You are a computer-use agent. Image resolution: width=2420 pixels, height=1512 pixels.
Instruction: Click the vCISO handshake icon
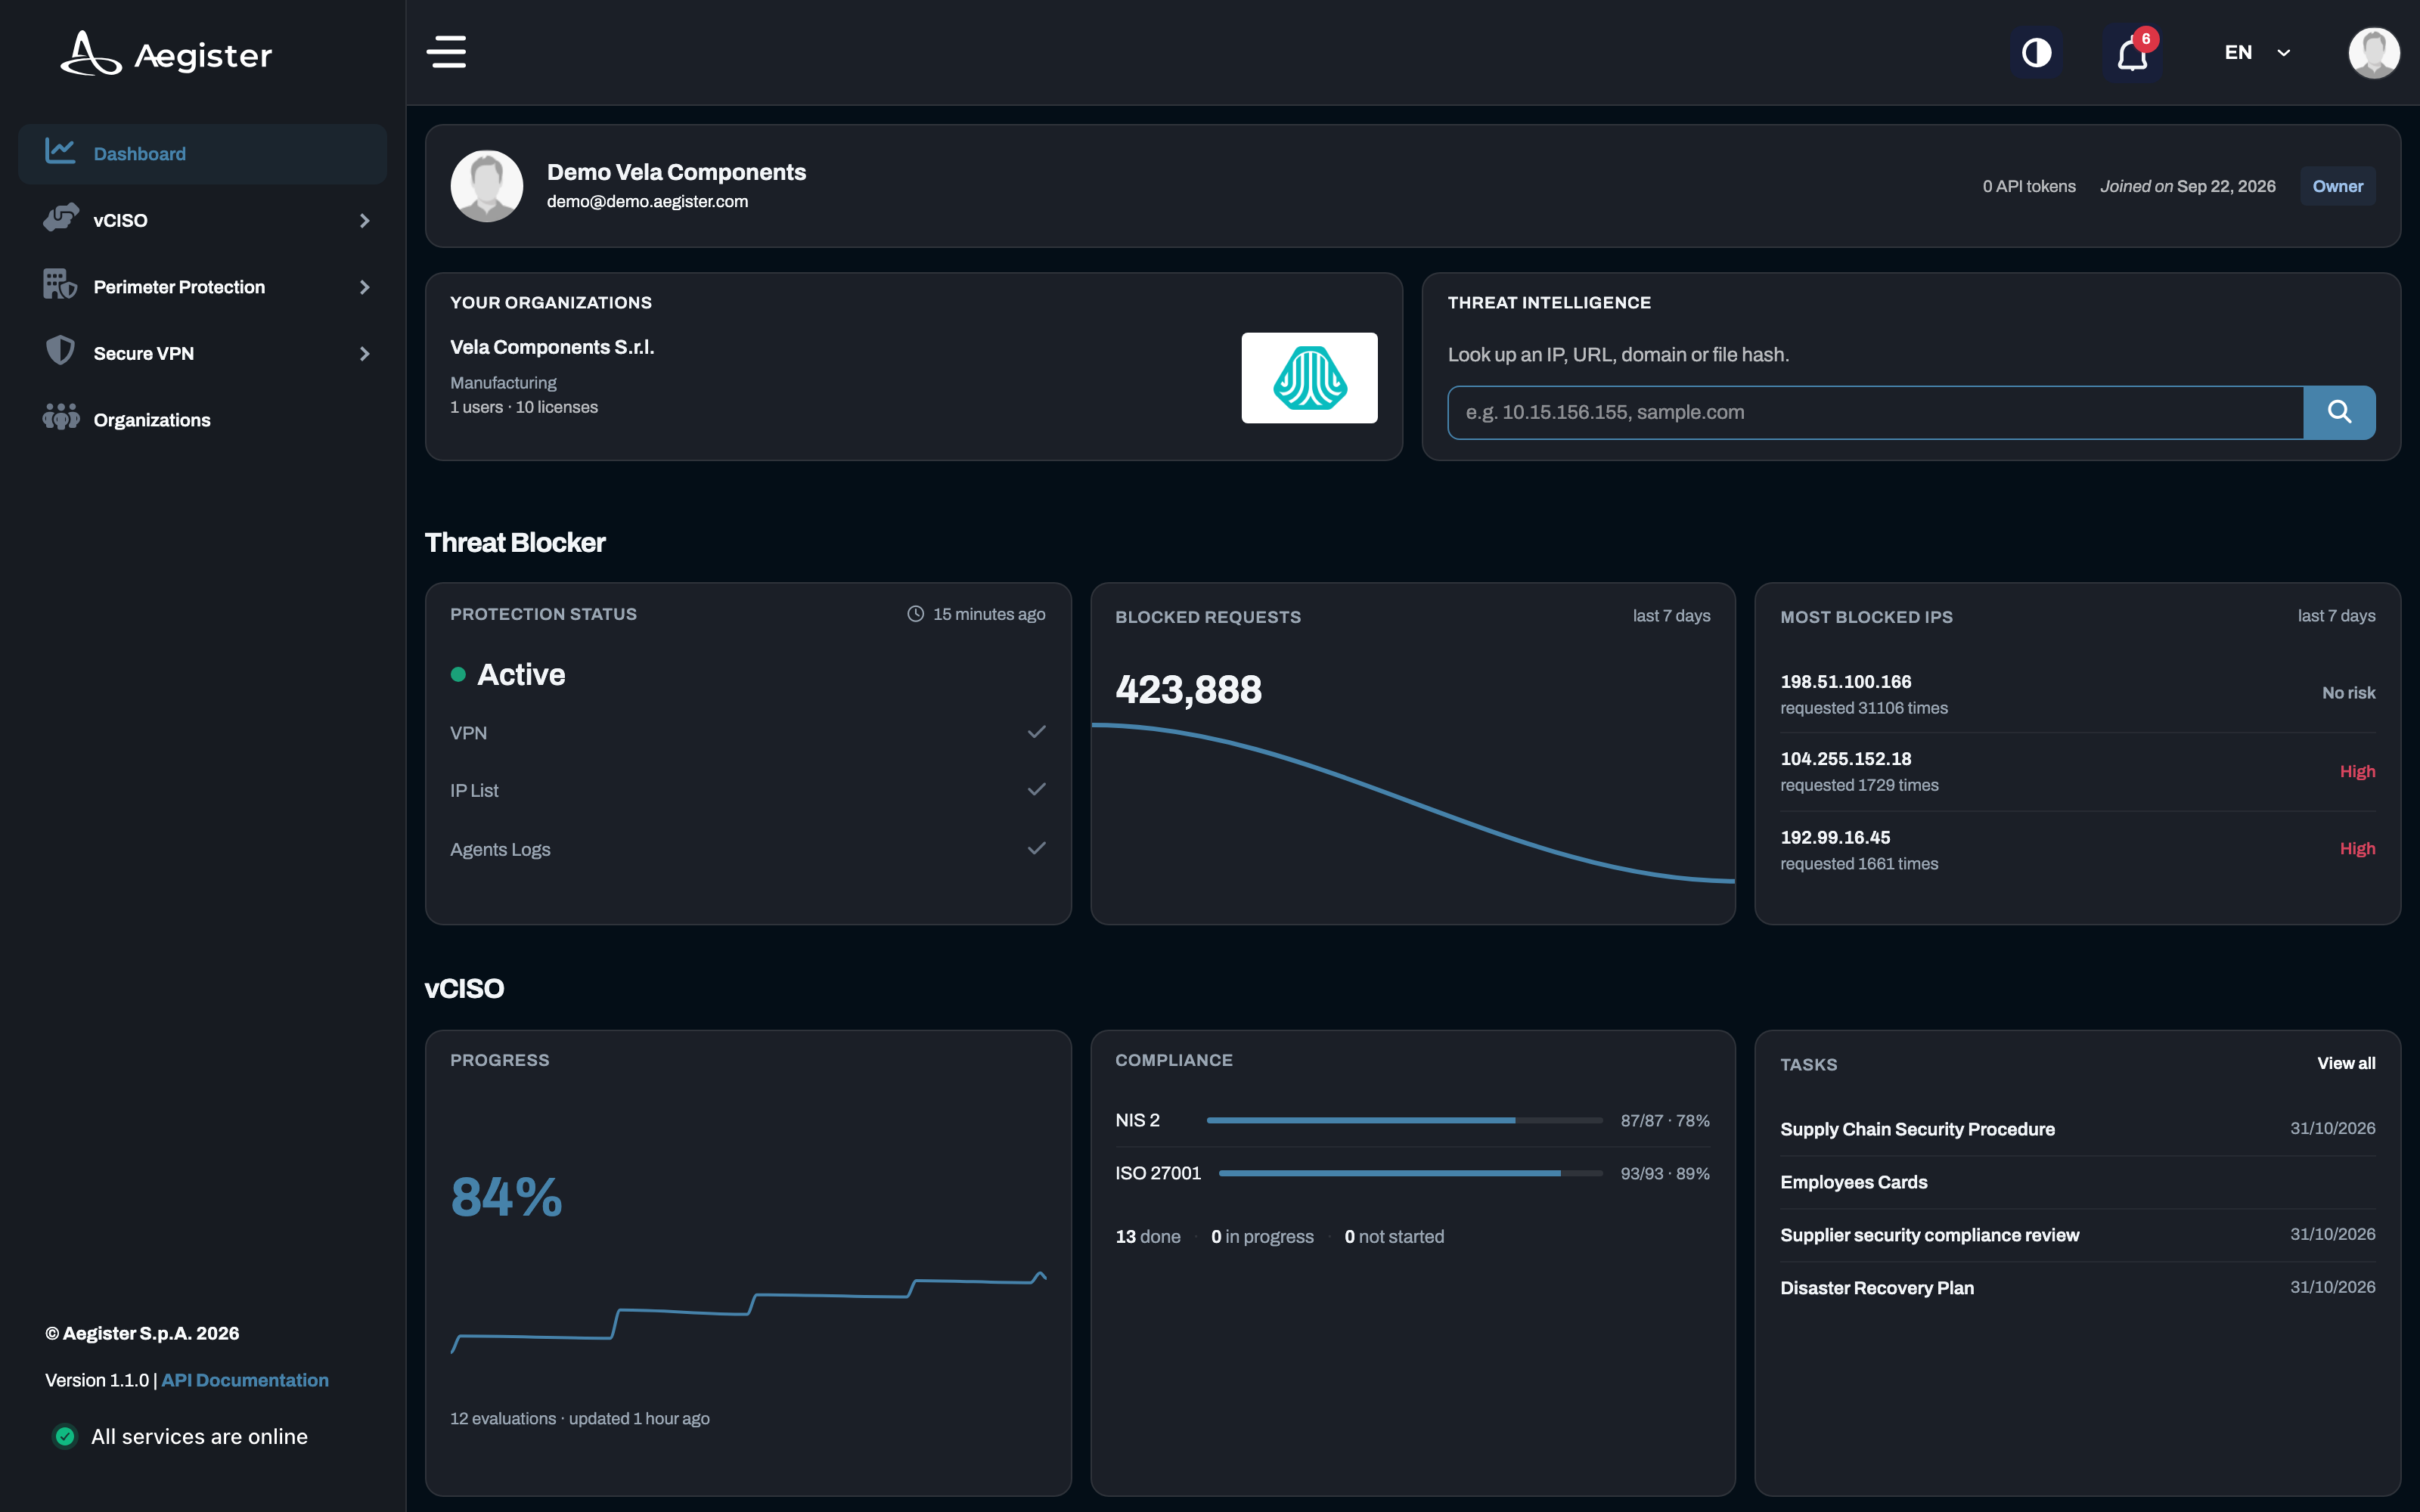coord(61,218)
